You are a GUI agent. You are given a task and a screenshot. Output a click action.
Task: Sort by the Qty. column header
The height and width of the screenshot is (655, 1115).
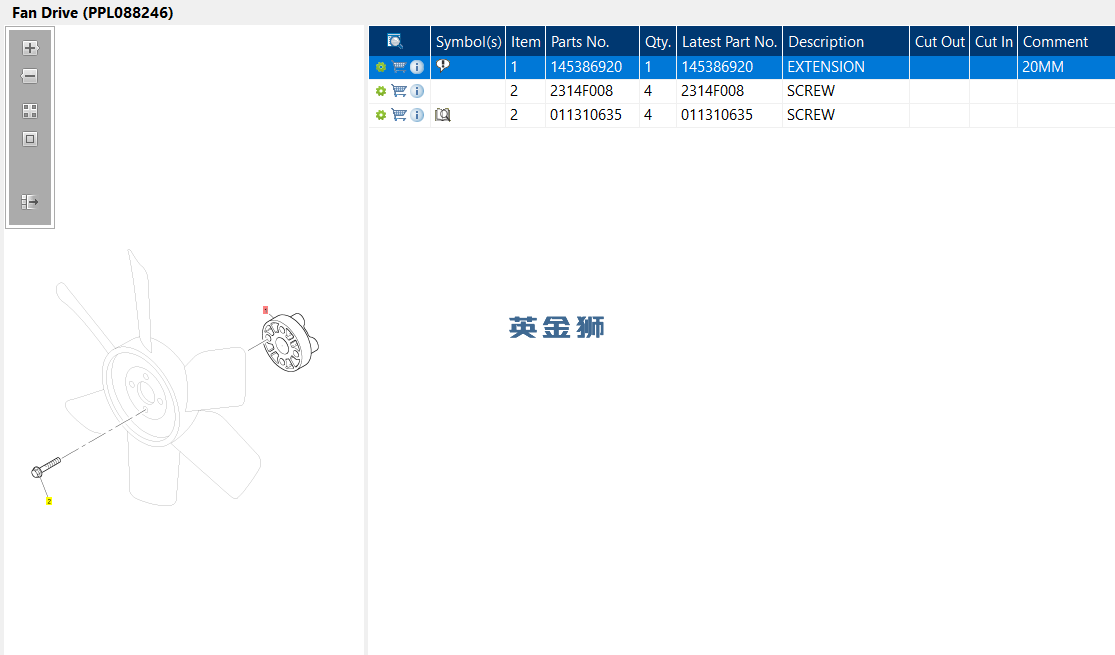tap(658, 41)
